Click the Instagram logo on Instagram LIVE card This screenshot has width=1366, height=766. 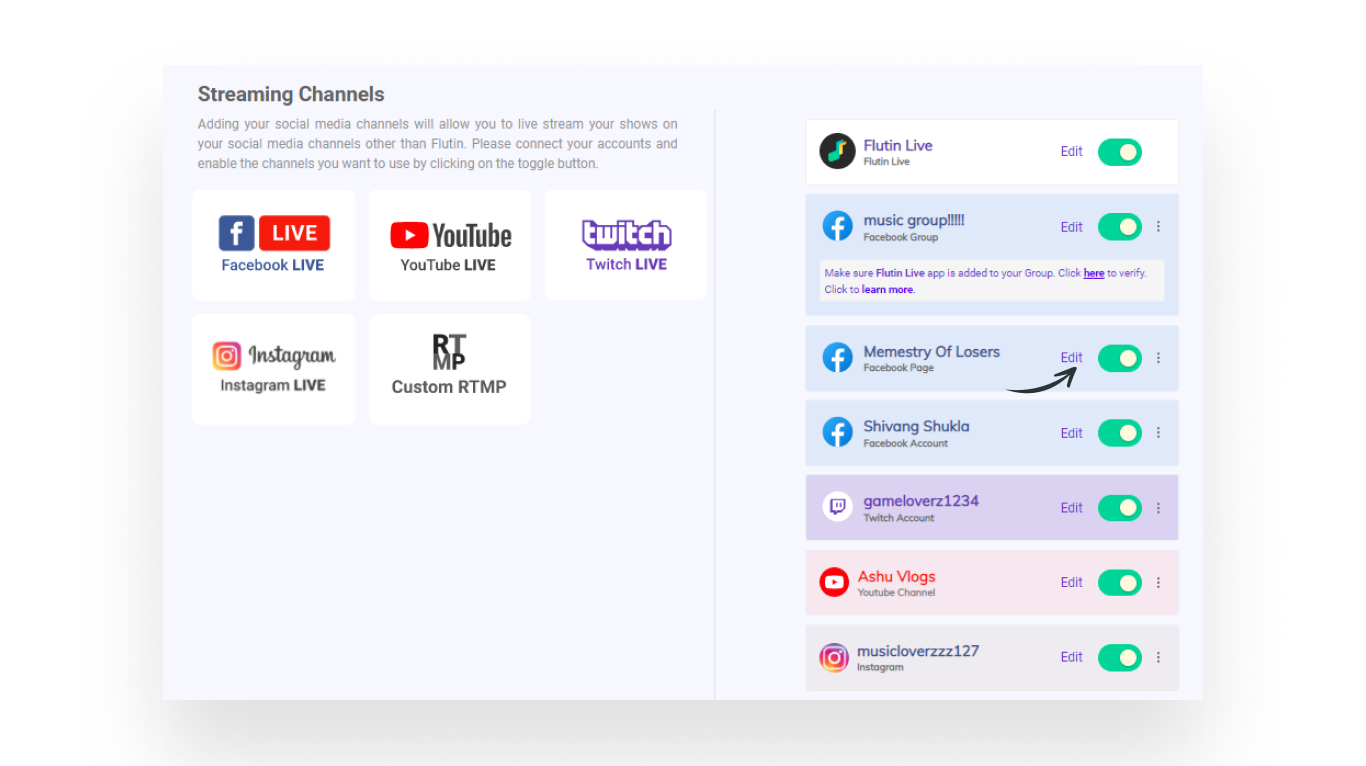274,356
